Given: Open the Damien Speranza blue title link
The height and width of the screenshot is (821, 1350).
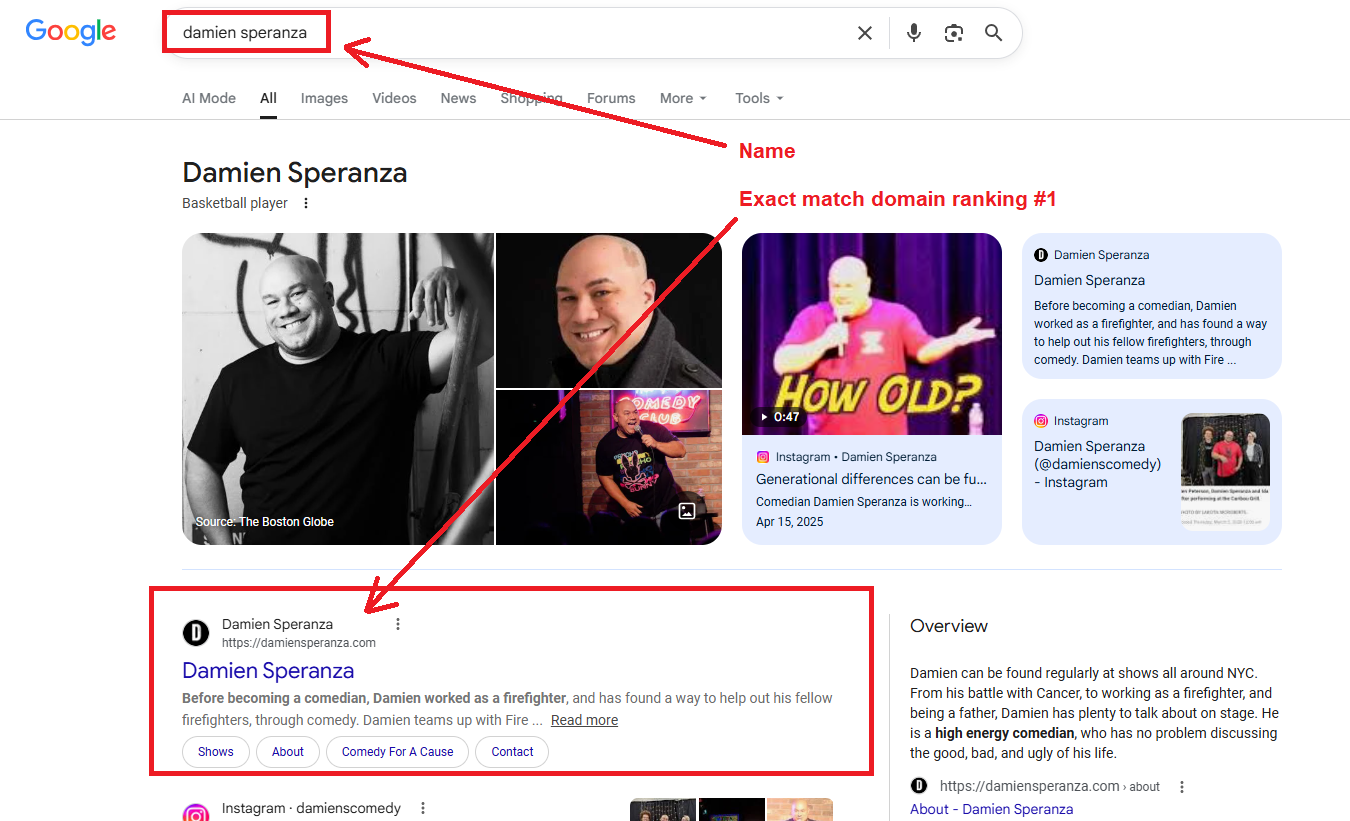Looking at the screenshot, I should (268, 670).
